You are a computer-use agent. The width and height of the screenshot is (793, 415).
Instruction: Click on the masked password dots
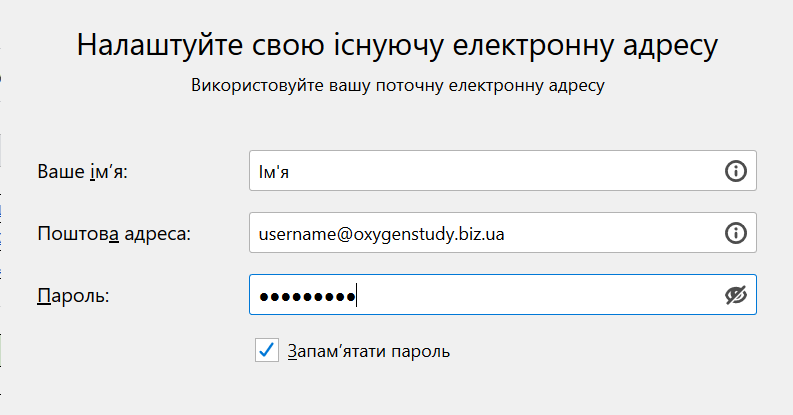[307, 296]
